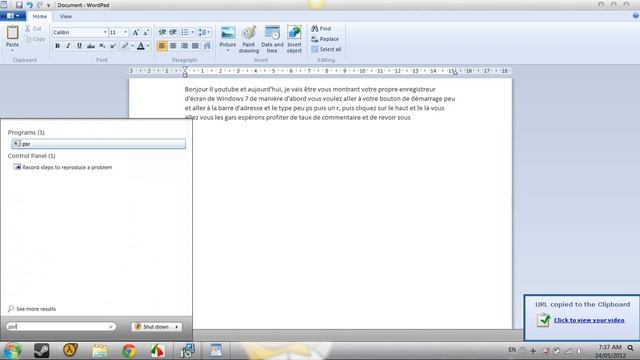Expand the Shut down options arrow
The image size is (640, 360).
point(177,327)
